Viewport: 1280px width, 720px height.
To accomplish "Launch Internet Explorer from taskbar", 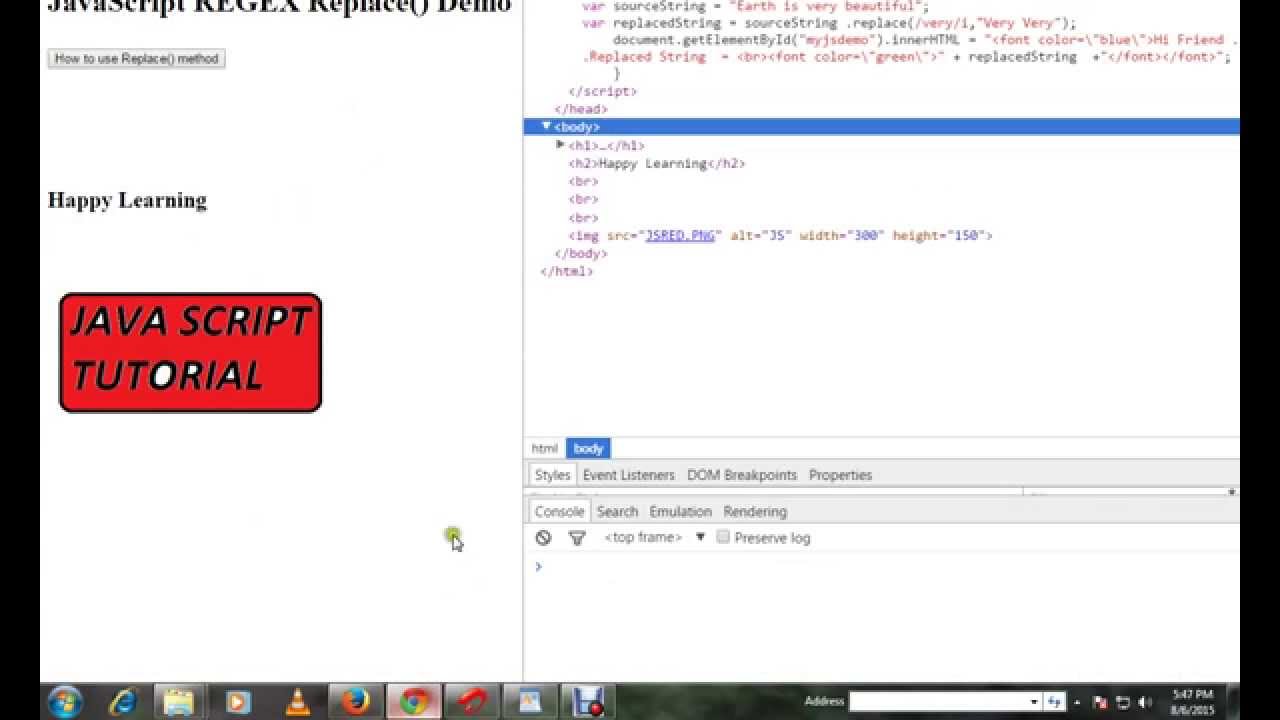I will 123,702.
